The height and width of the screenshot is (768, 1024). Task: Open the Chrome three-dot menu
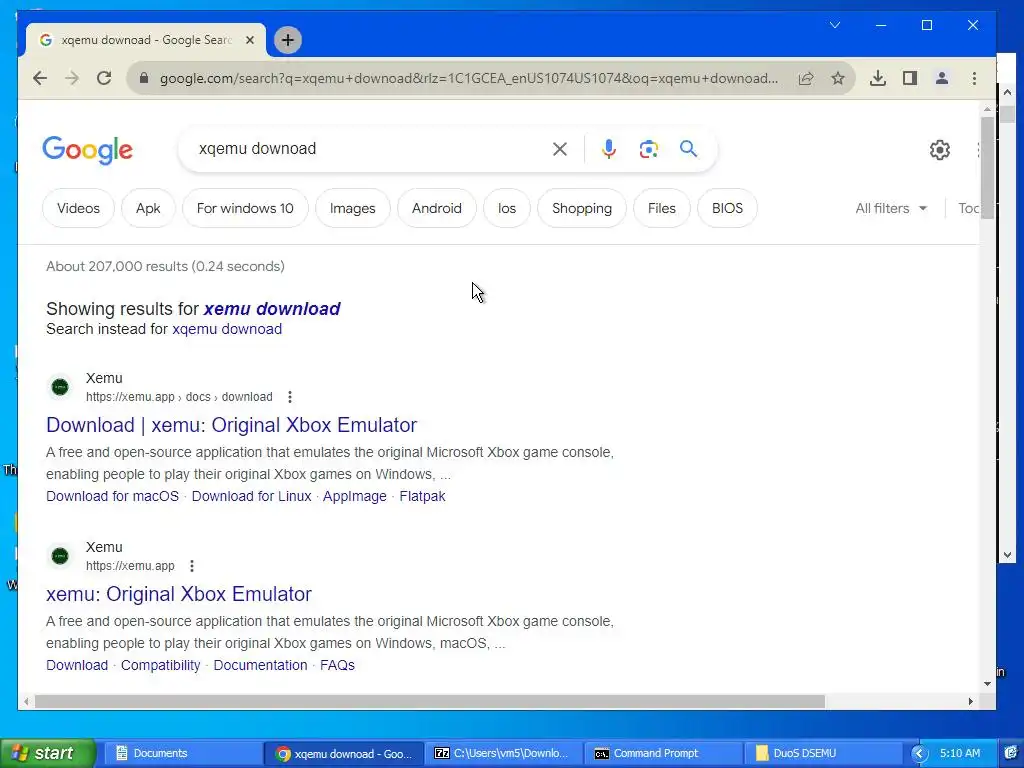click(974, 78)
